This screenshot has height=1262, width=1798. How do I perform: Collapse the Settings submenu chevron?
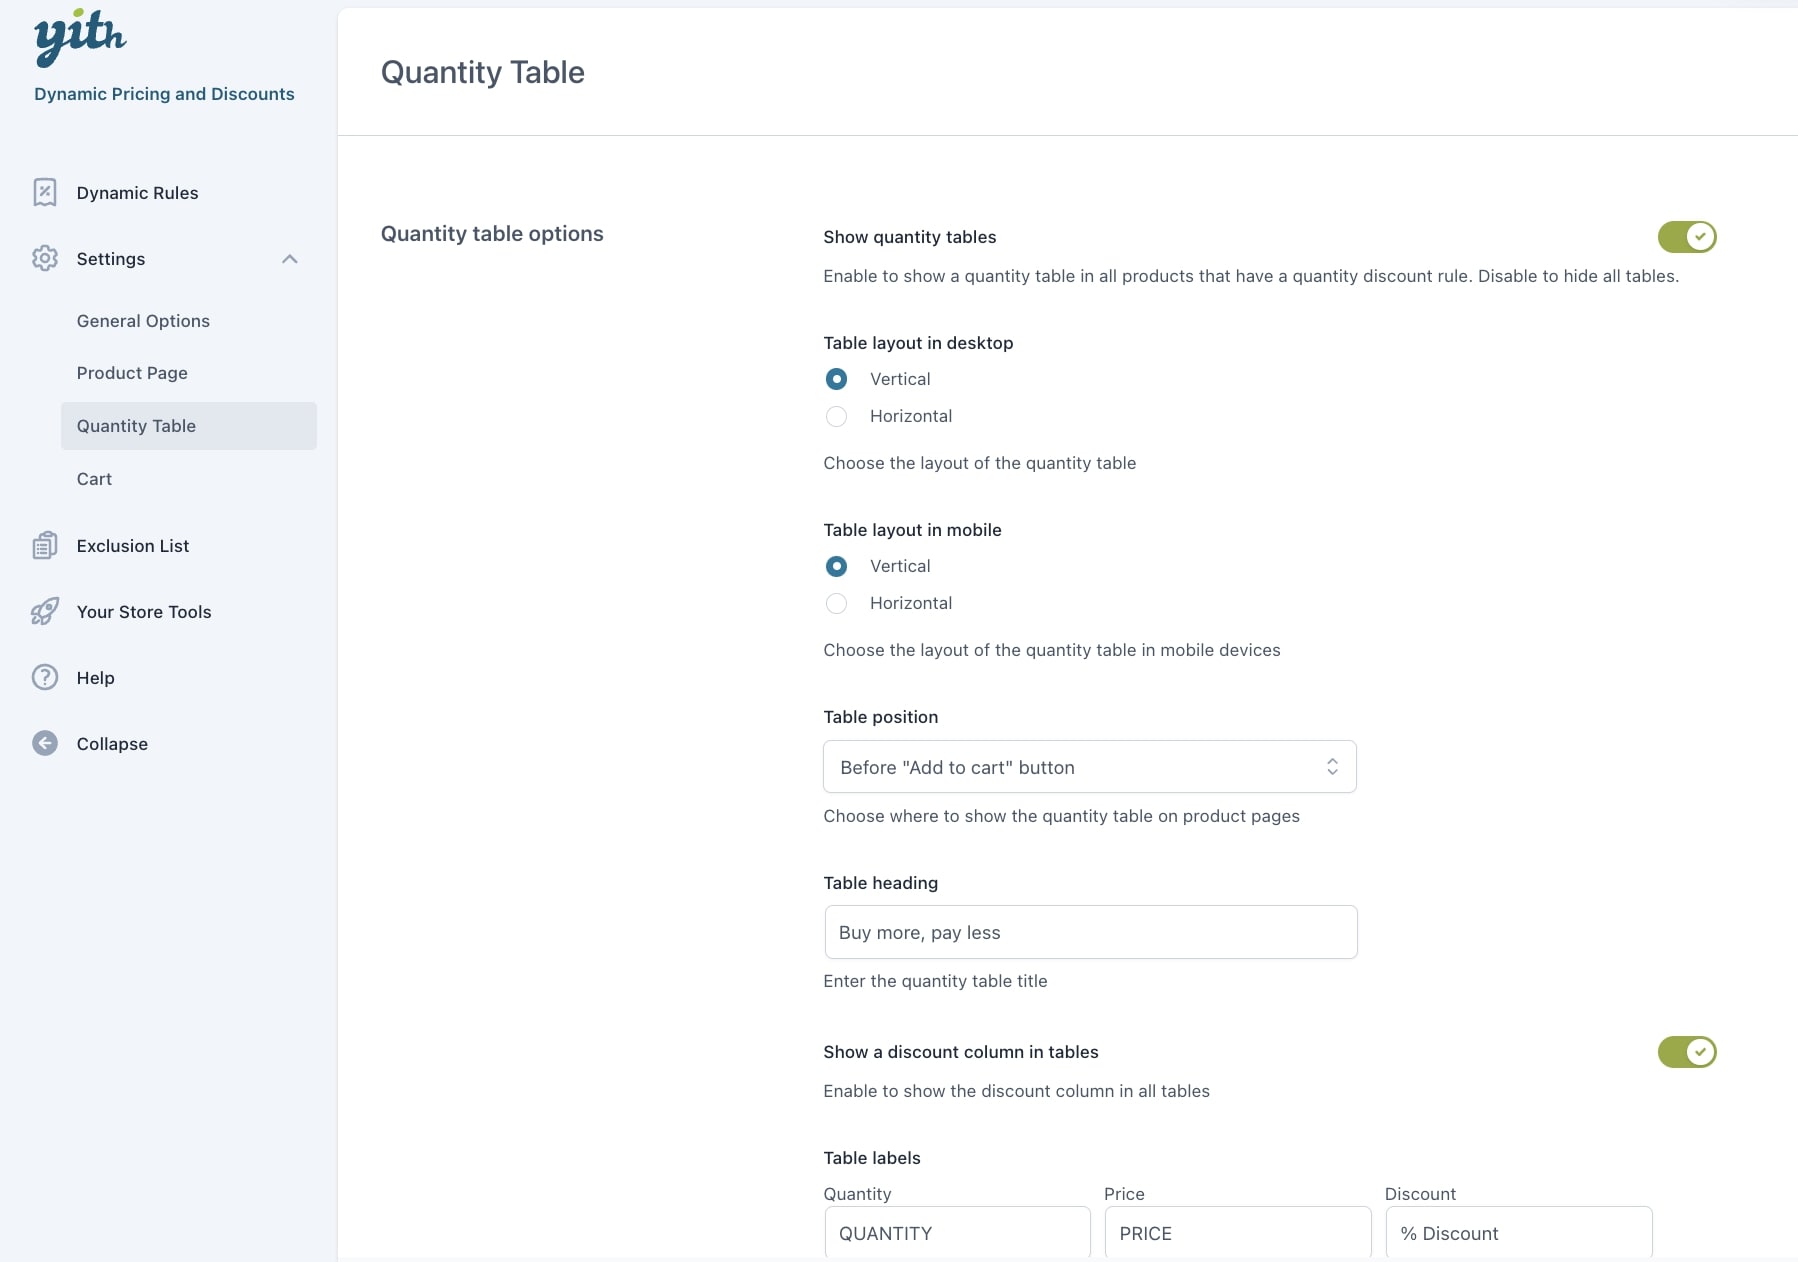(x=290, y=259)
